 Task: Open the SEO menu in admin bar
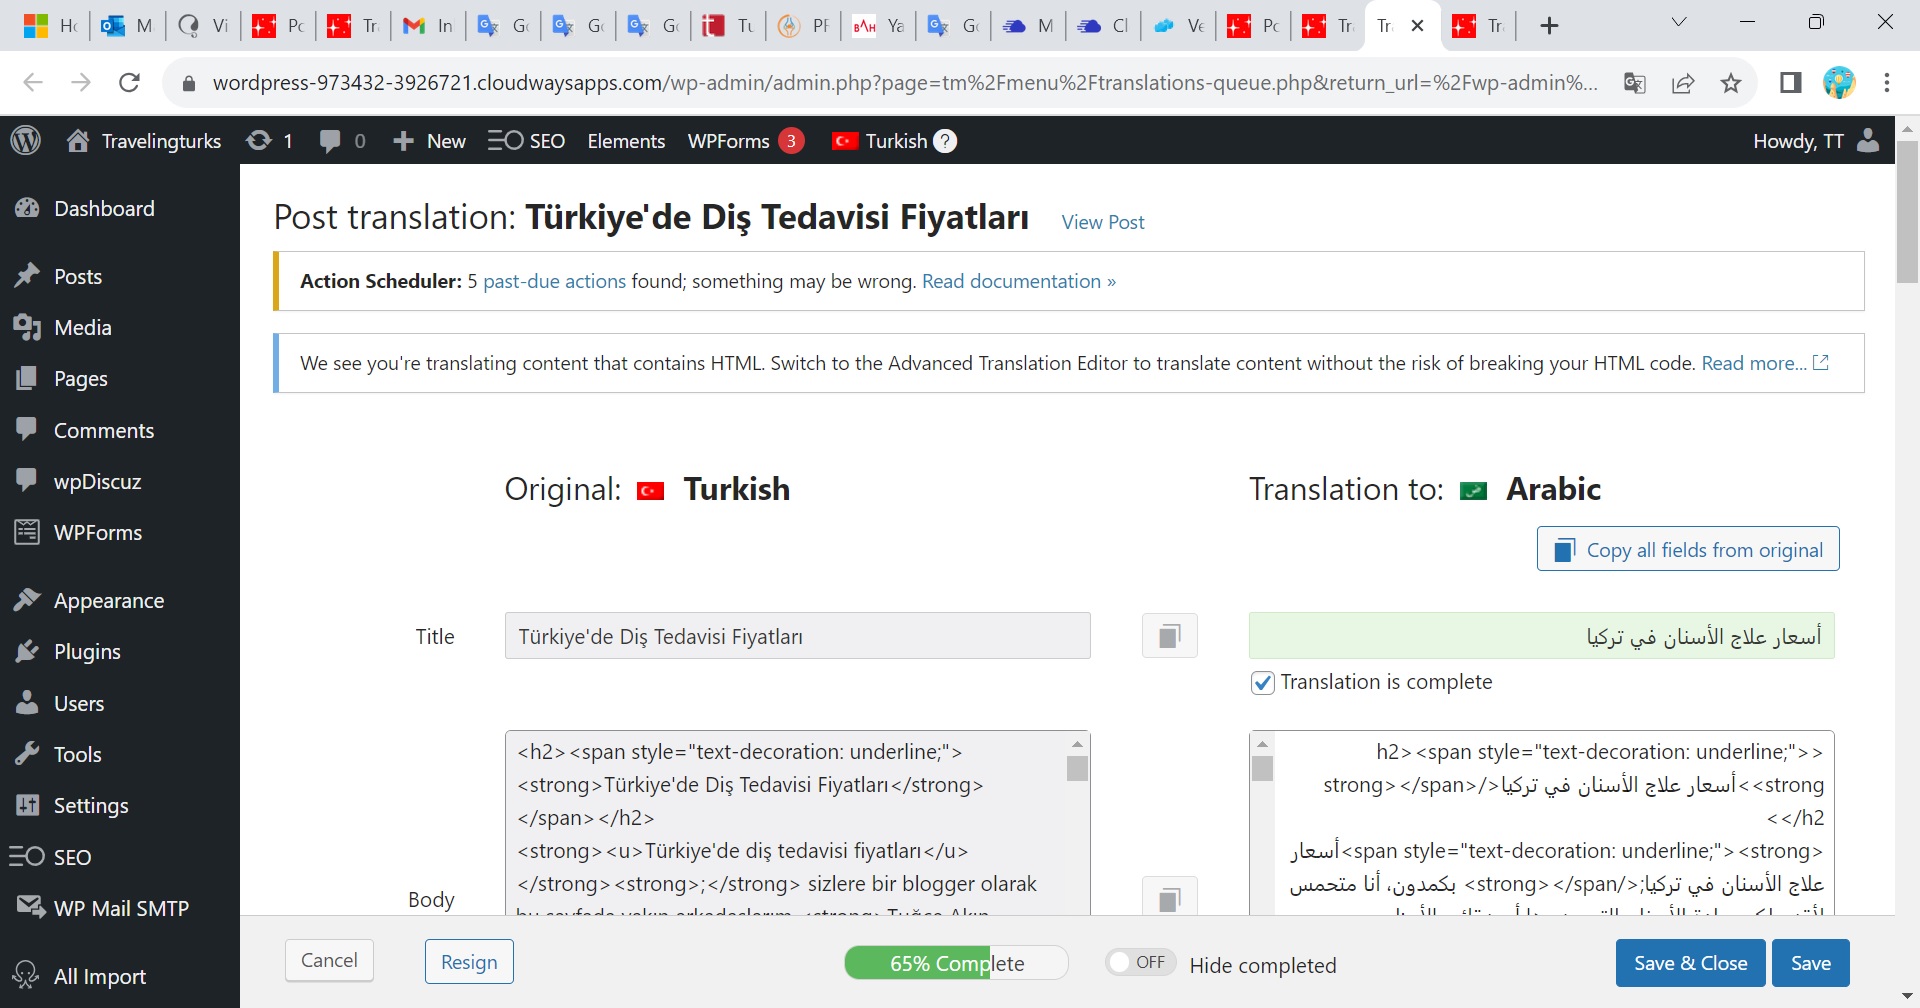pyautogui.click(x=527, y=141)
